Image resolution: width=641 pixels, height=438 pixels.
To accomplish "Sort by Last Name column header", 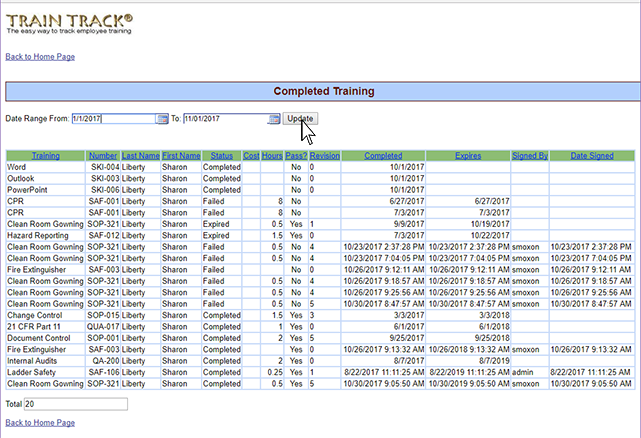I will coord(141,156).
